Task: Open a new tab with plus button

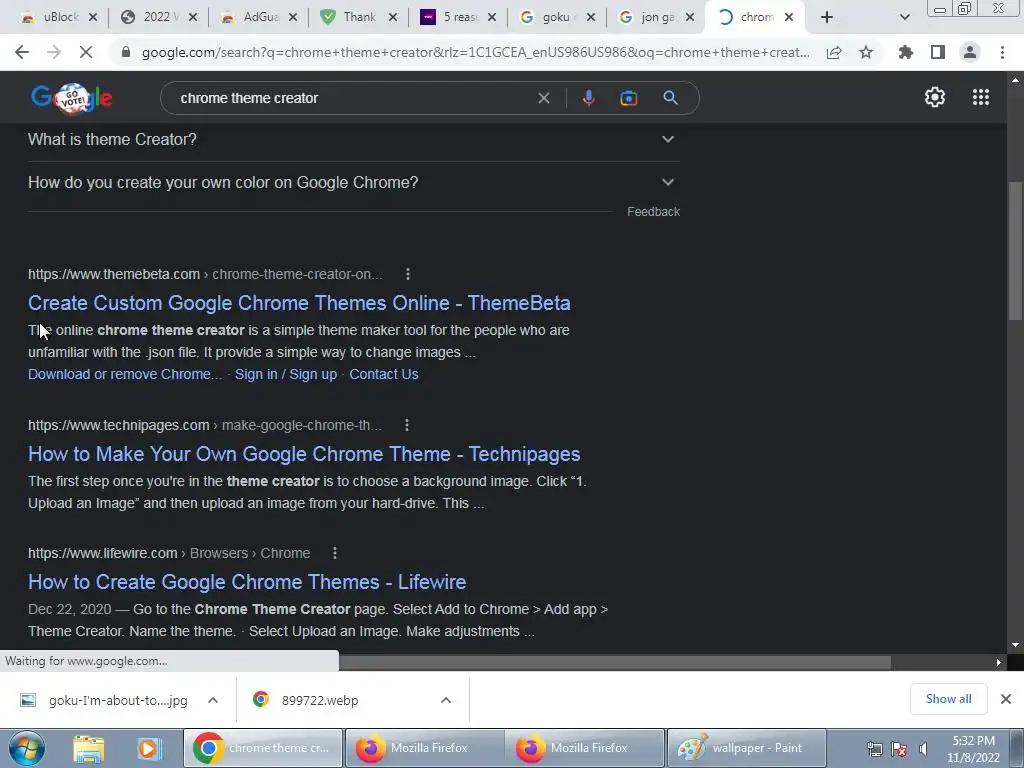Action: 827,18
